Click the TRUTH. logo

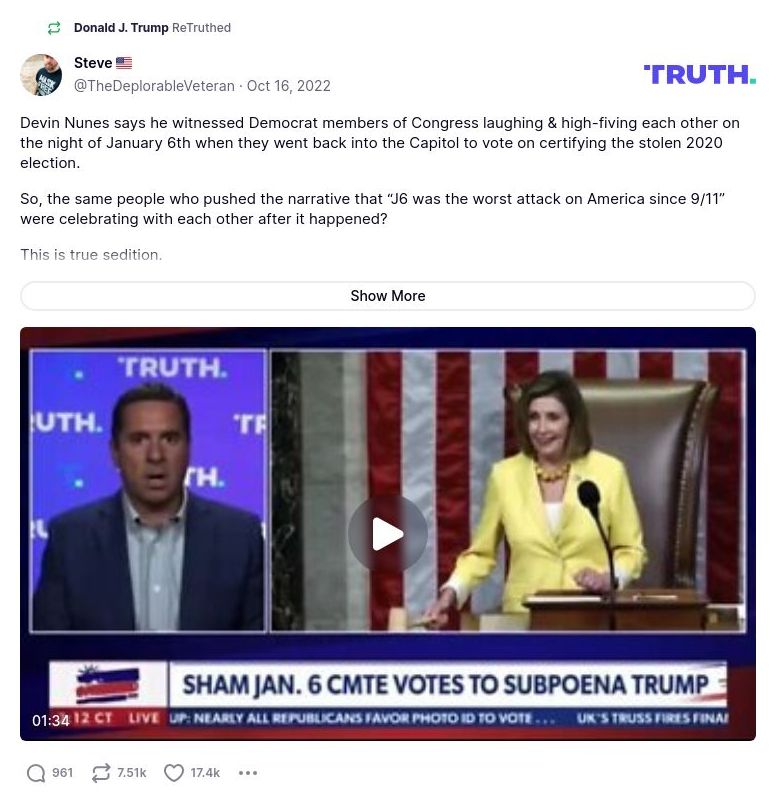pos(699,75)
